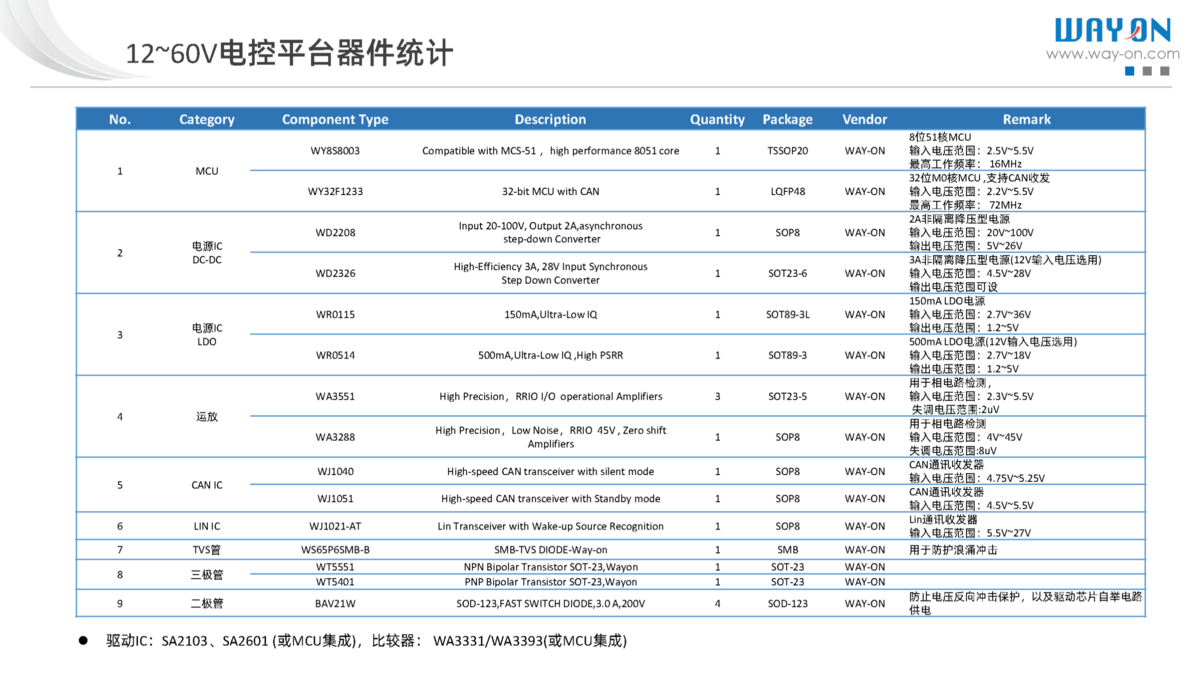Click the Category column header
This screenshot has width=1200, height=675.
207,119
